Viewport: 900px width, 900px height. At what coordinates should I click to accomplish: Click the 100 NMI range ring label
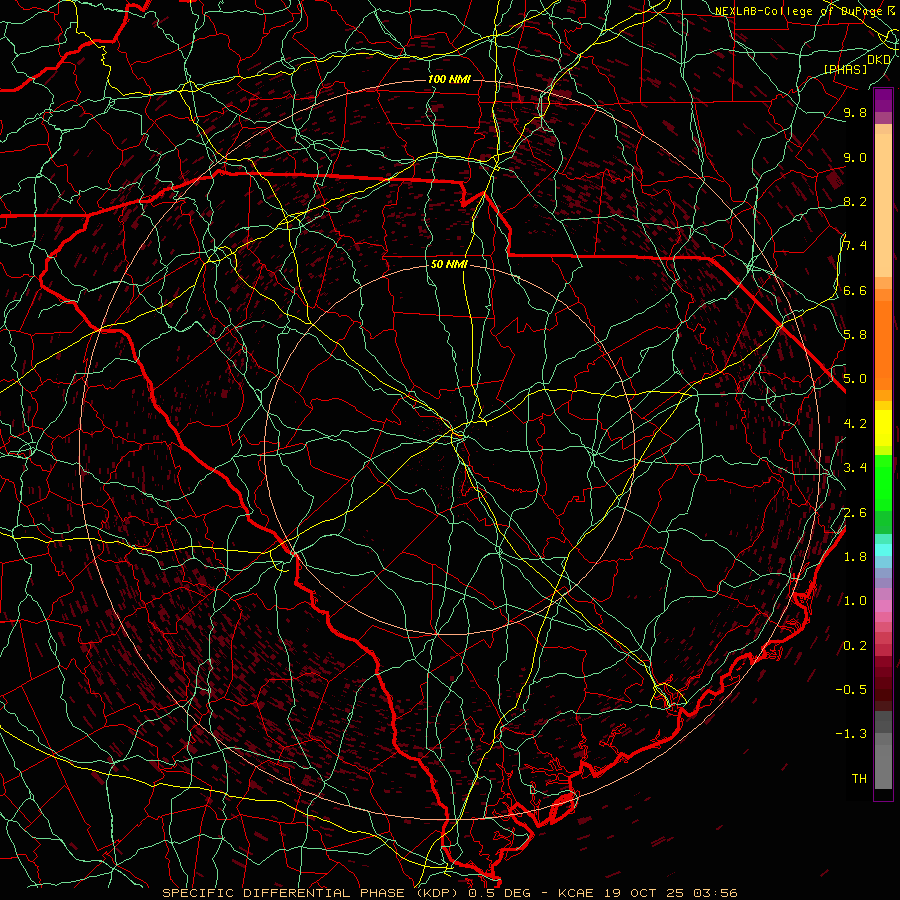point(449,79)
